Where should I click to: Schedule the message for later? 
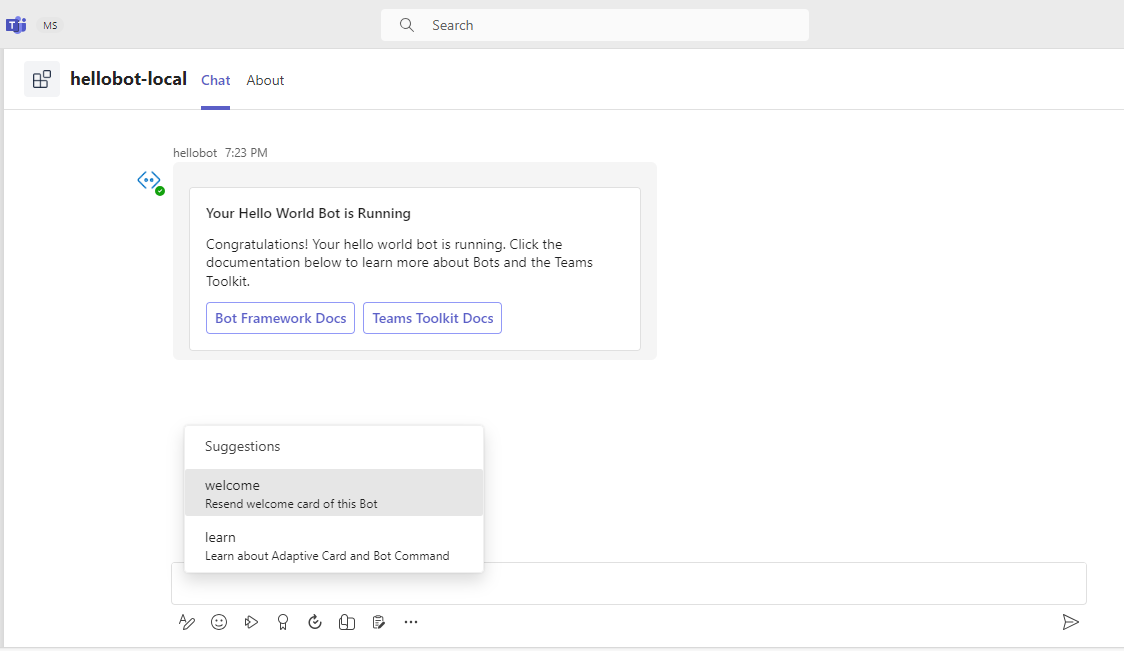[x=315, y=622]
